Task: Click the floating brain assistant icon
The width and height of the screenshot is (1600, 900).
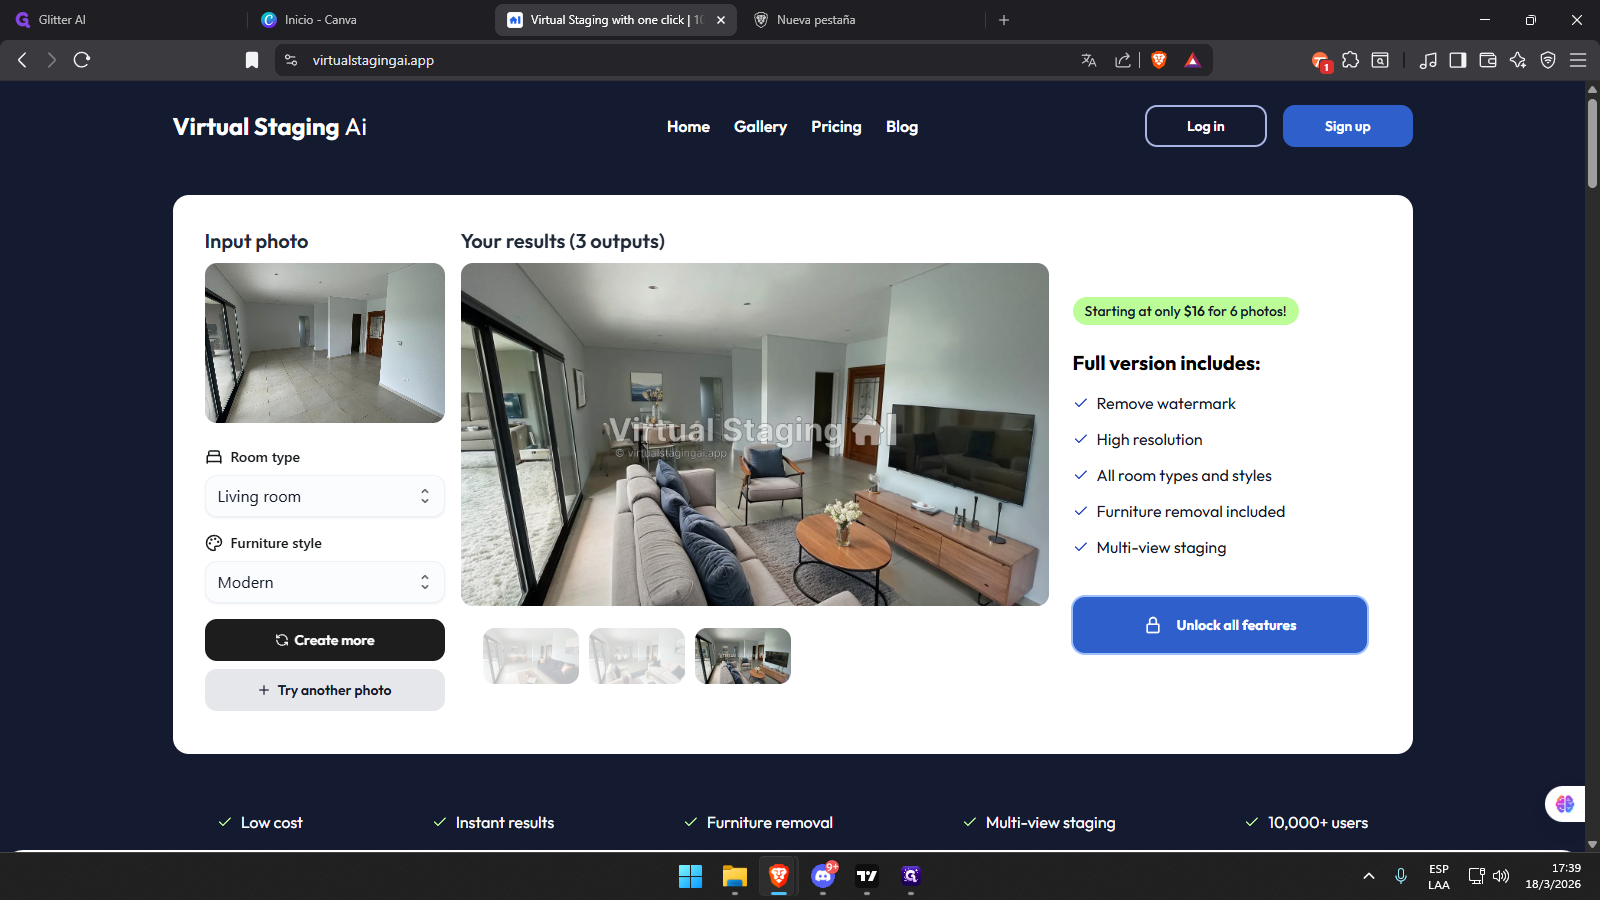Action: pyautogui.click(x=1565, y=804)
